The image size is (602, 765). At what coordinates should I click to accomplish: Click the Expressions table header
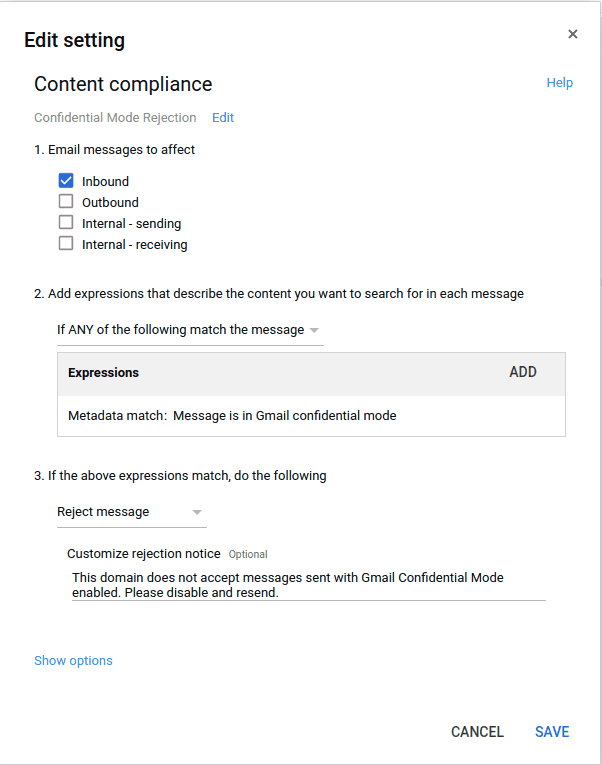[104, 373]
